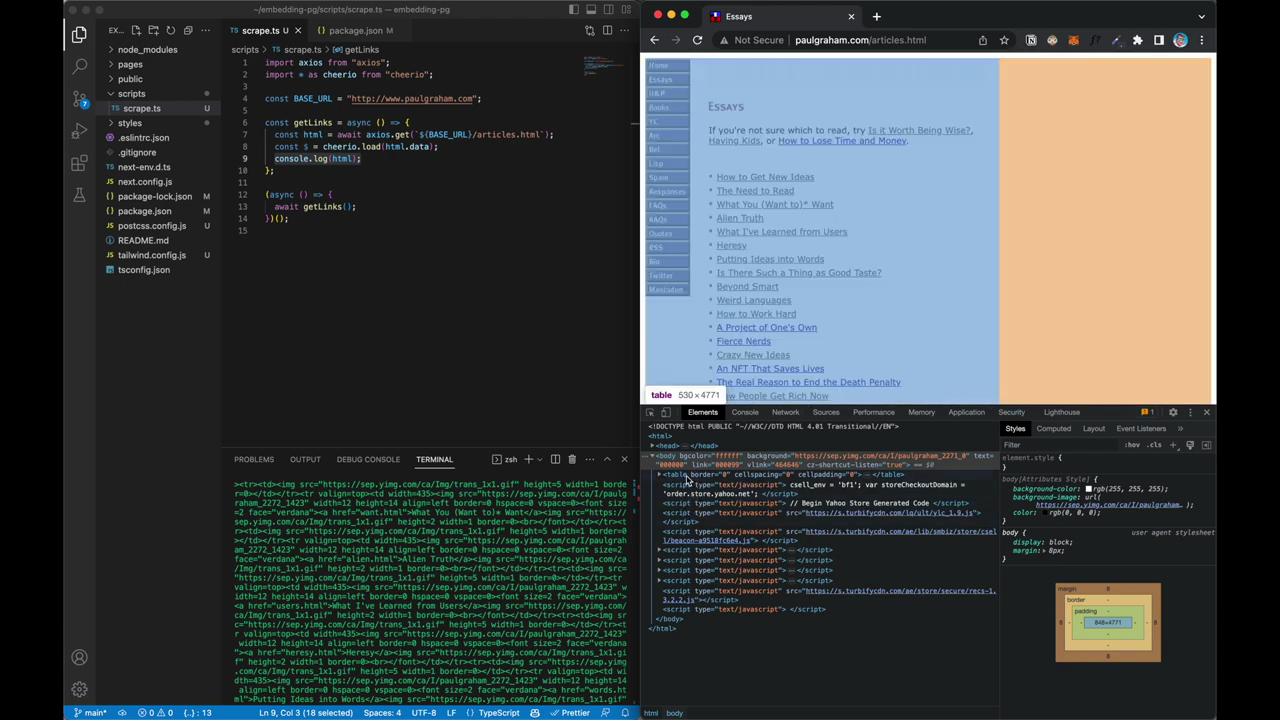Show more Styles sidebar tabs chevron
1280x720 pixels.
[x=1180, y=429]
